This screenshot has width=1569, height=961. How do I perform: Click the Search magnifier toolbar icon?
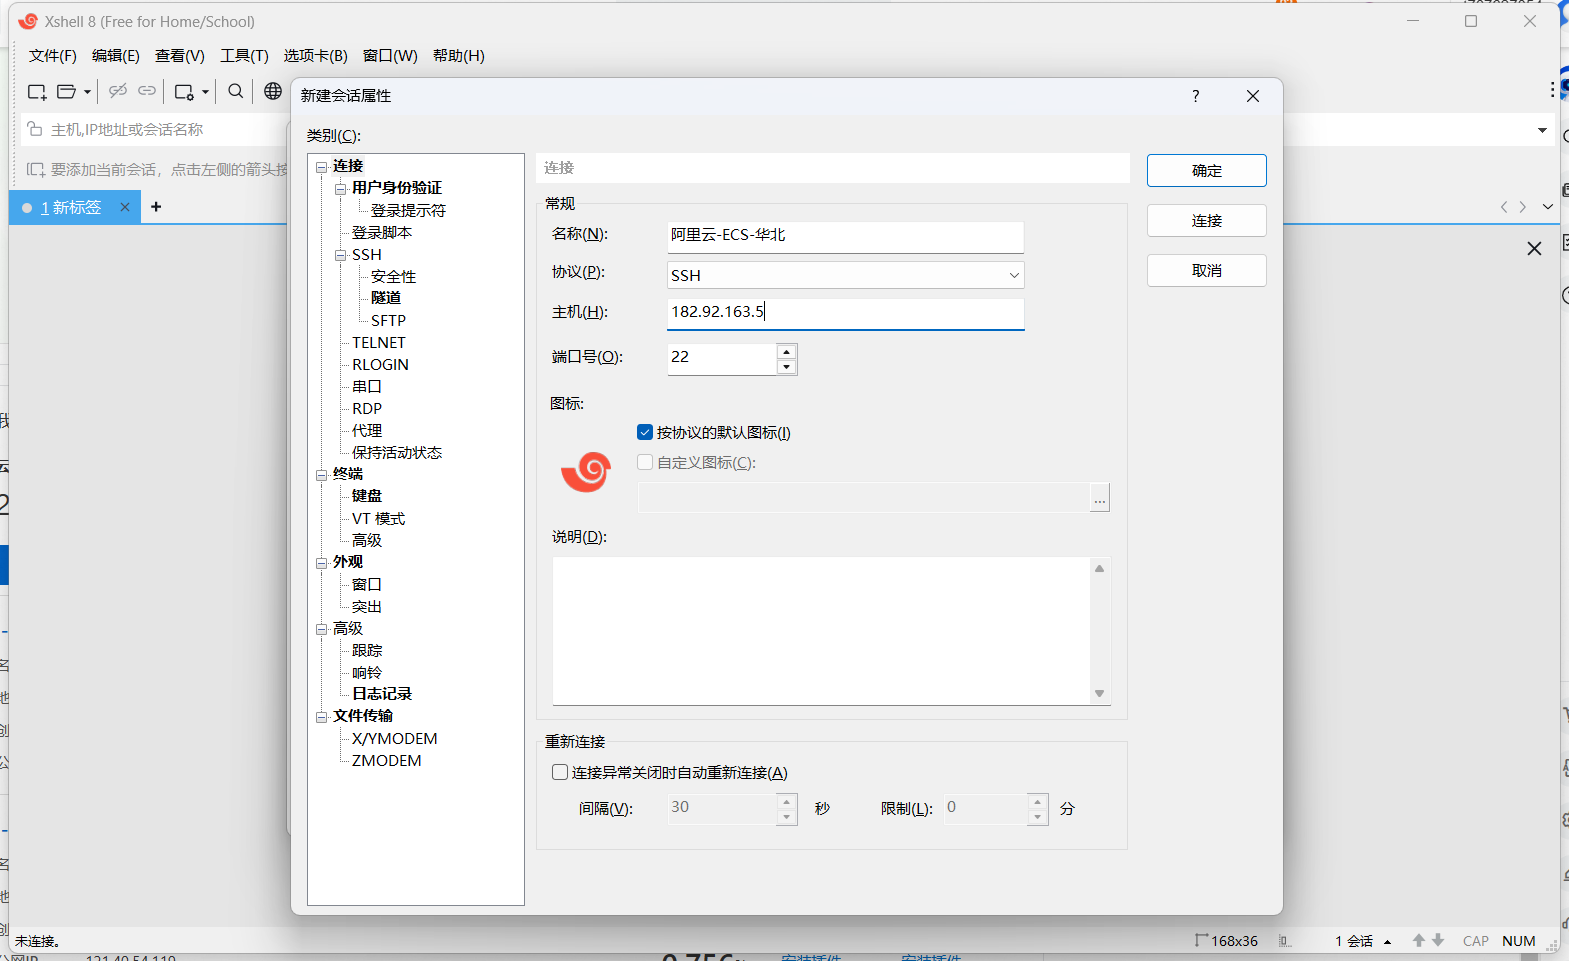tap(236, 91)
